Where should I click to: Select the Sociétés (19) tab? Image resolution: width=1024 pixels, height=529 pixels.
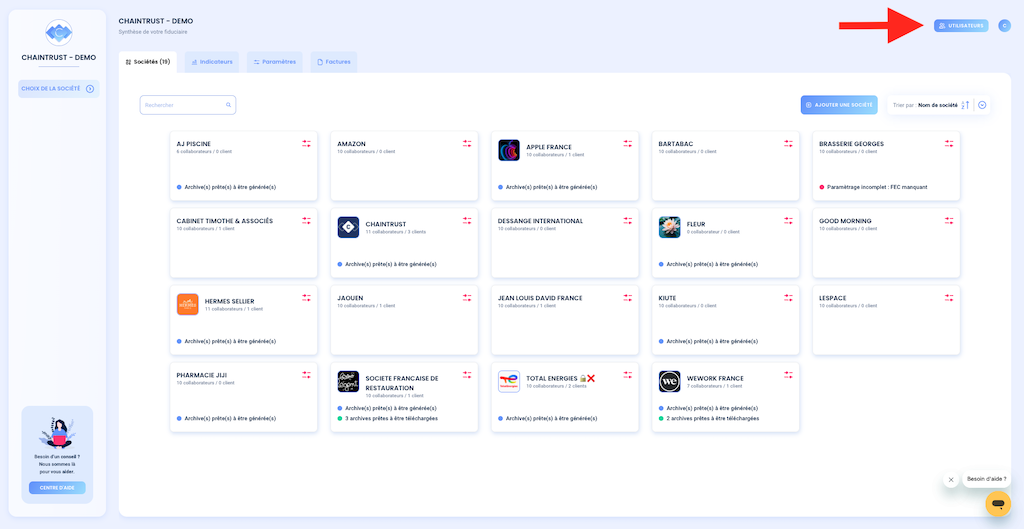tap(148, 62)
